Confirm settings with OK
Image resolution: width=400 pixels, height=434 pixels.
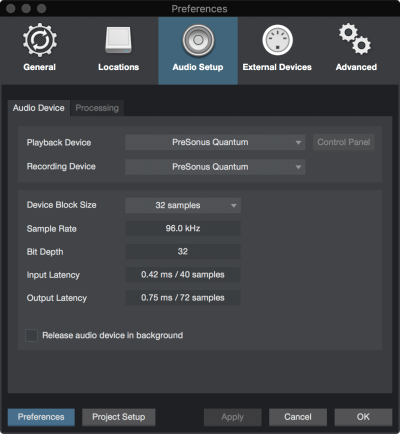(x=363, y=417)
